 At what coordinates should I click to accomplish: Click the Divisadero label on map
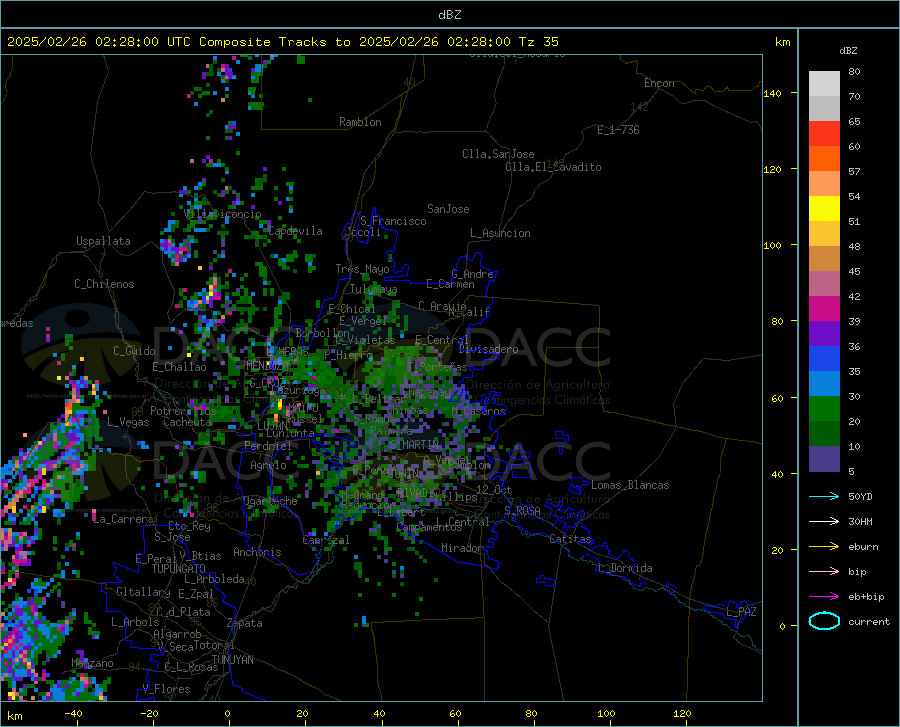click(x=488, y=349)
